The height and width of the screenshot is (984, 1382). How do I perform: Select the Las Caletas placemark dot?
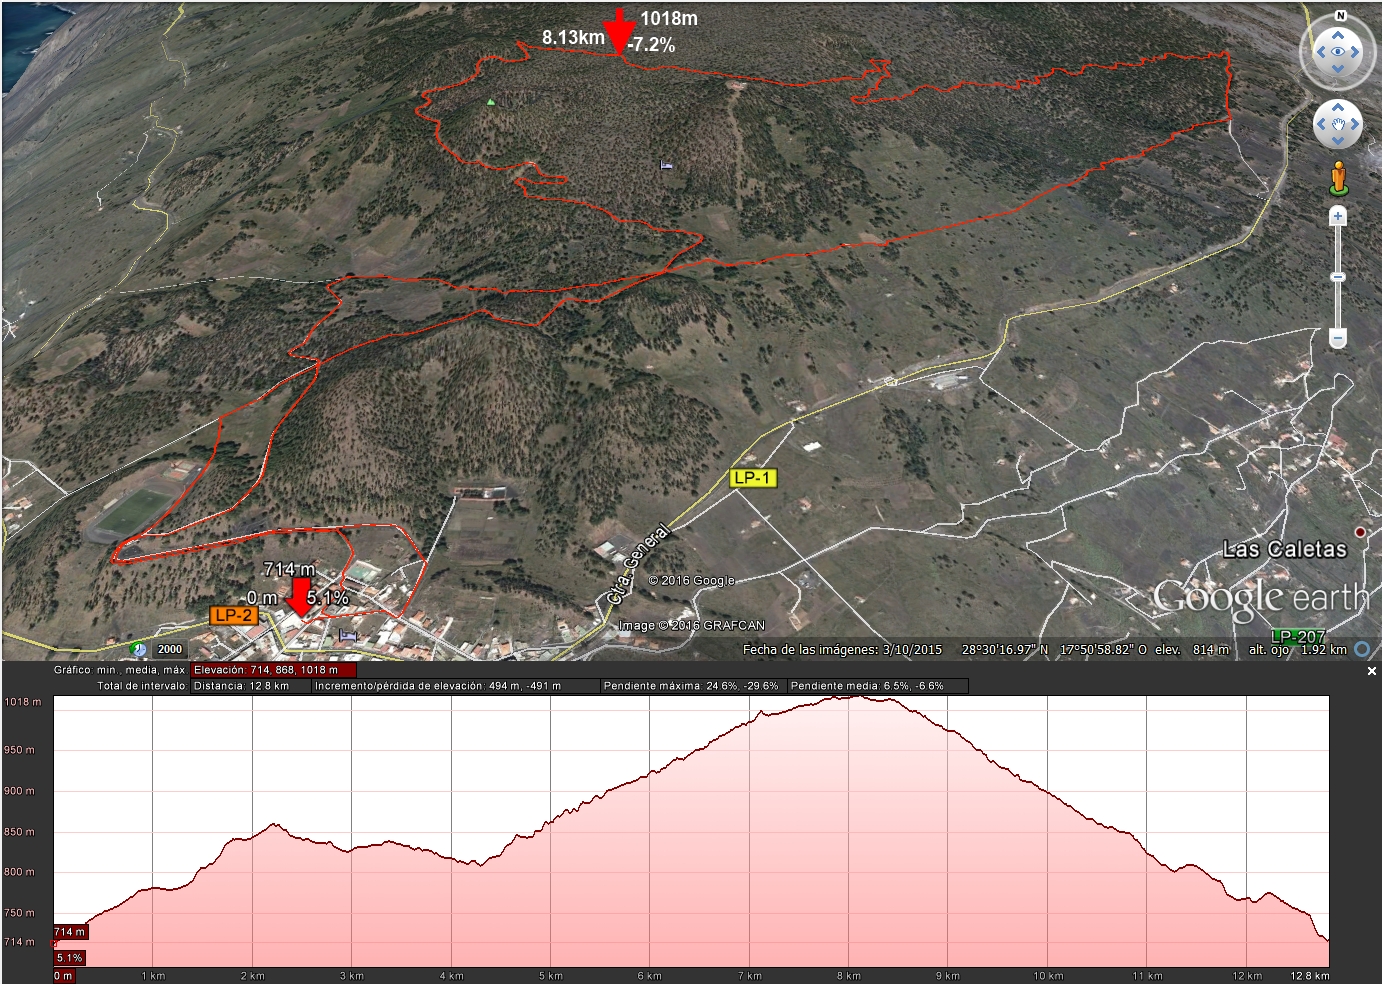pos(1360,532)
